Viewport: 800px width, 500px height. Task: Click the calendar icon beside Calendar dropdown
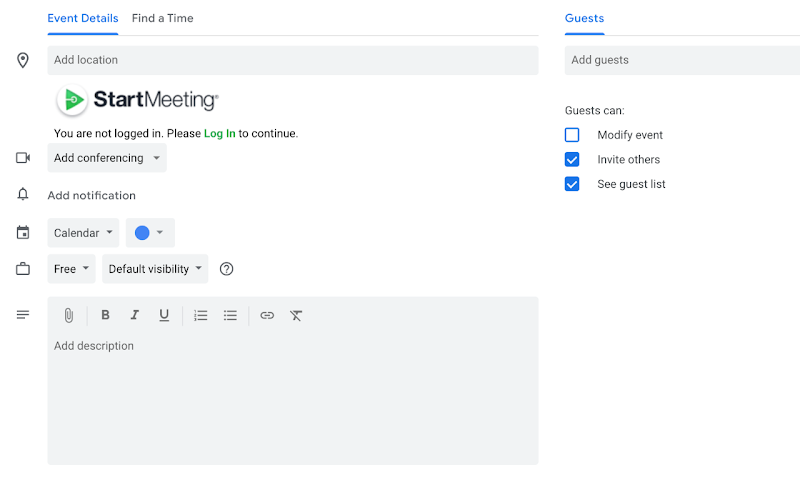(x=23, y=233)
